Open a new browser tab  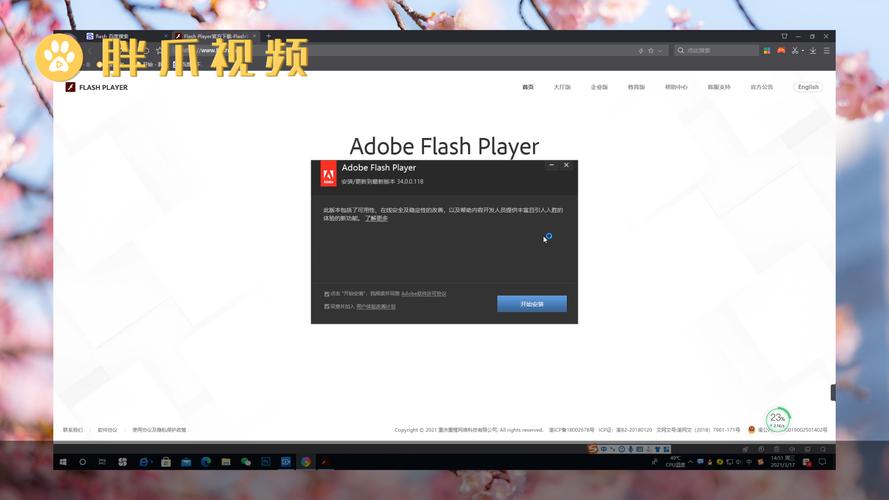pyautogui.click(x=268, y=36)
